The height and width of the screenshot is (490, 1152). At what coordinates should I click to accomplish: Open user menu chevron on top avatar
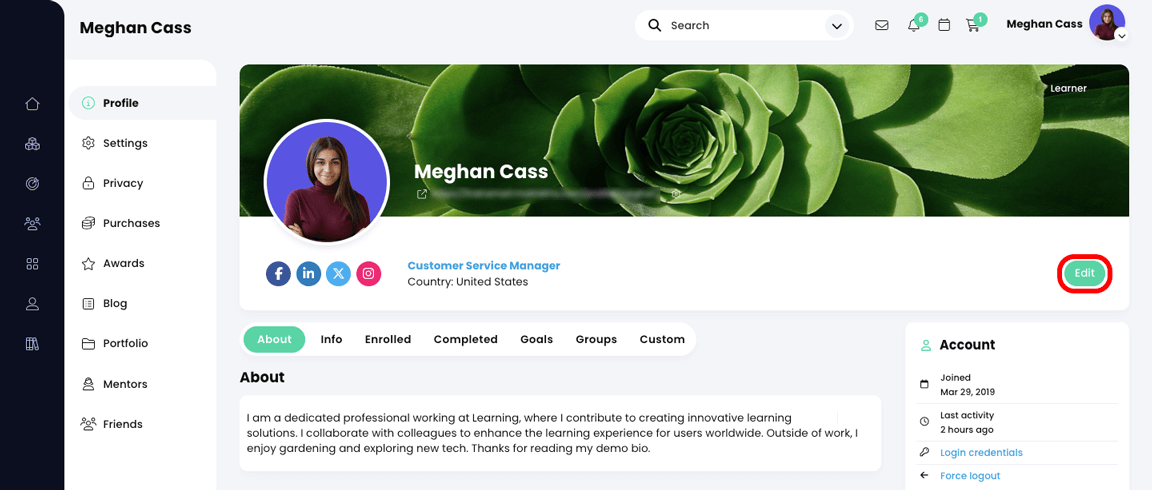point(1121,35)
